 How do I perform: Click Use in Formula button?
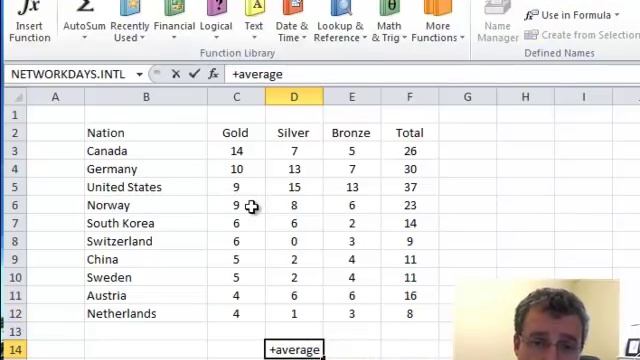(x=572, y=15)
